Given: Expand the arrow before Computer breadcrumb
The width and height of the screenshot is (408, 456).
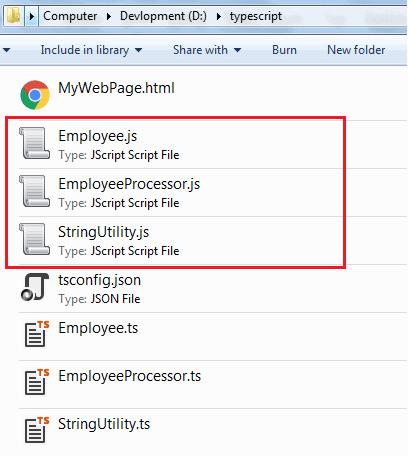Looking at the screenshot, I should coord(32,16).
